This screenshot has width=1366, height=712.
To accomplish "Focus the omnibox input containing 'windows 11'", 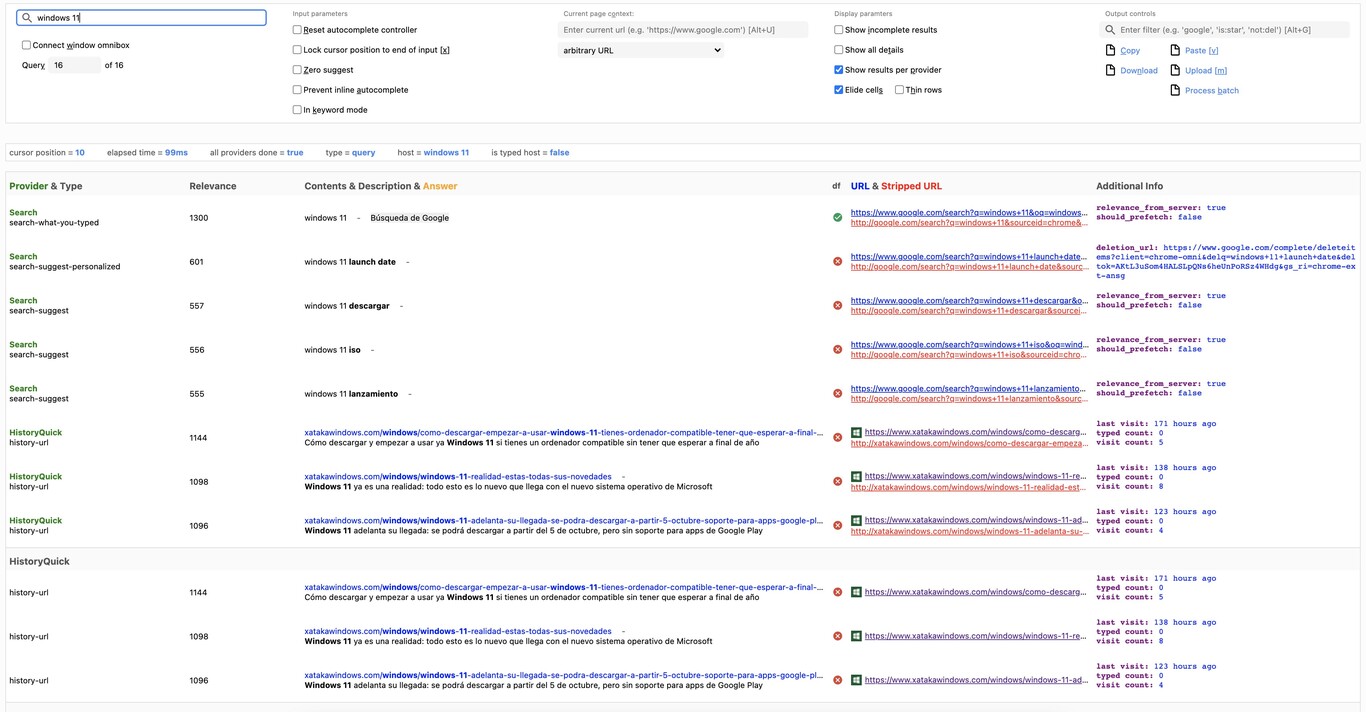I will pos(142,18).
